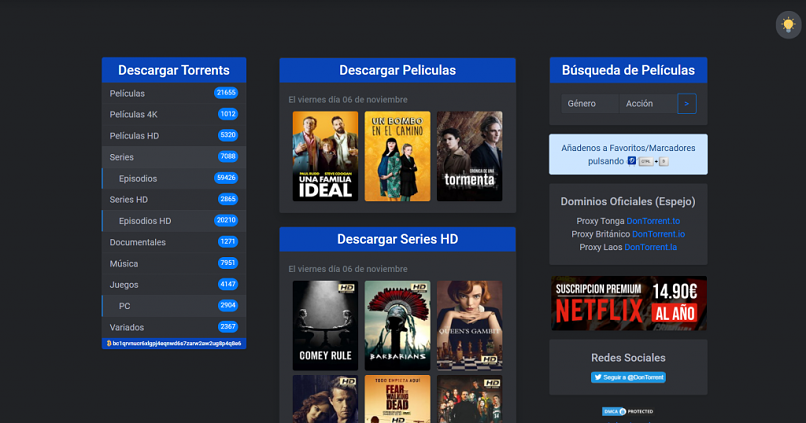
Task: Open the Episodios HD subcategory
Action: coord(174,220)
